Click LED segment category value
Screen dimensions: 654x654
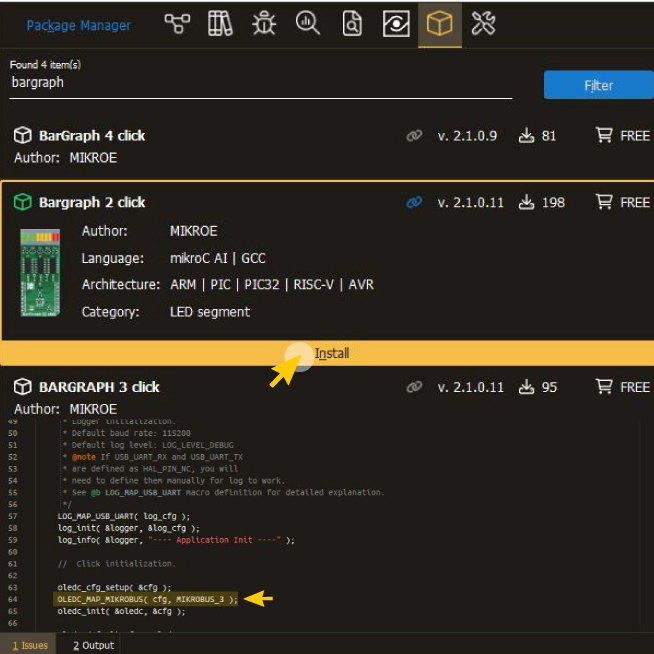click(210, 312)
